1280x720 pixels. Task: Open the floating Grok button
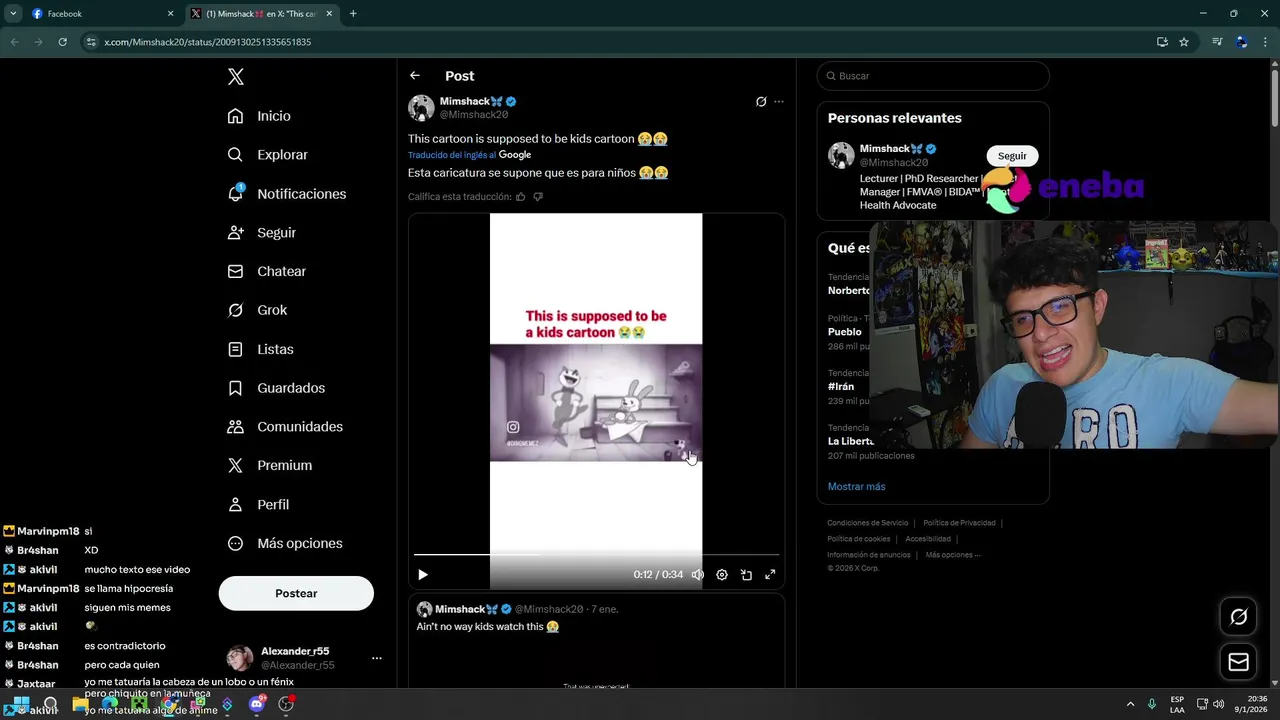[1238, 617]
